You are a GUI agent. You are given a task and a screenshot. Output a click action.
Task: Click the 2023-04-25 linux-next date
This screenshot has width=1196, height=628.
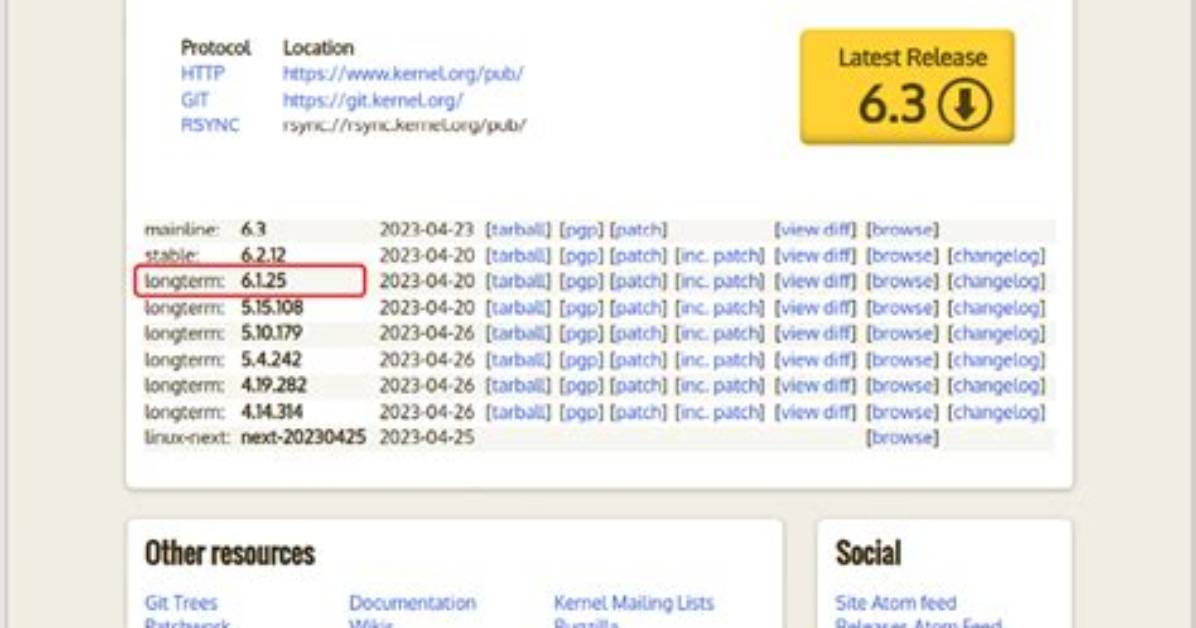(426, 437)
